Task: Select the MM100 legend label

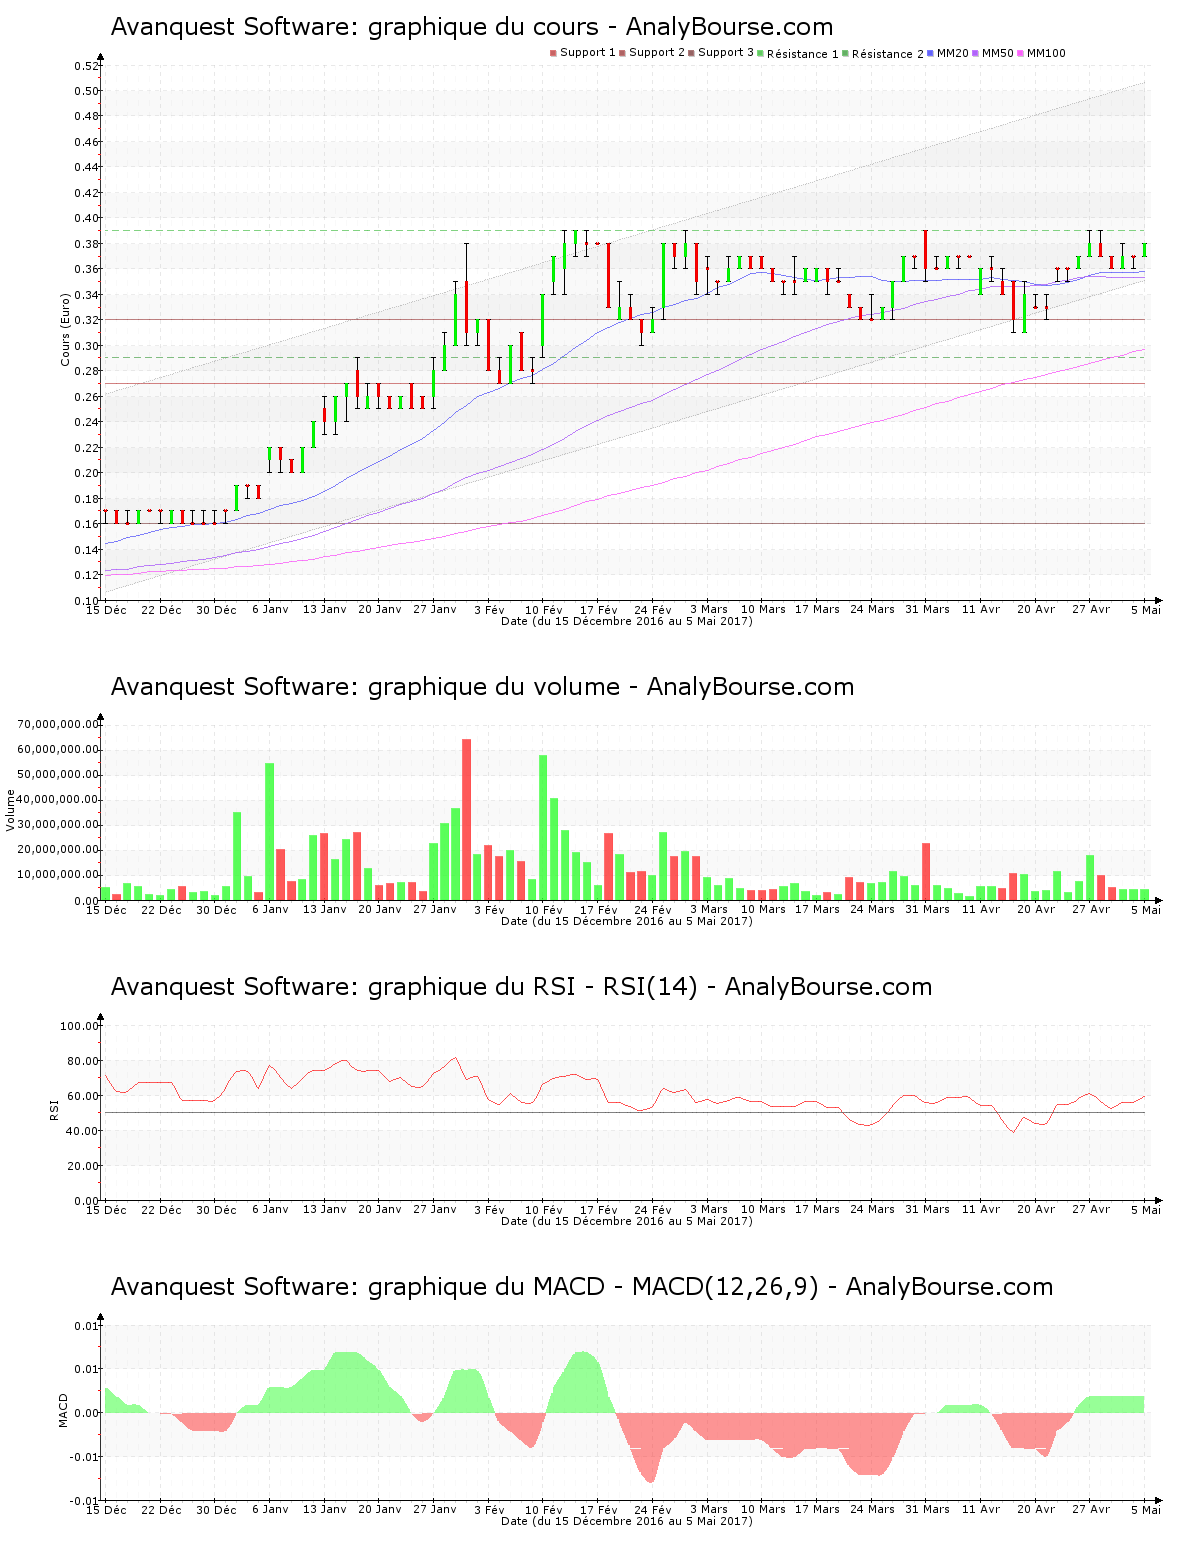Action: [1046, 53]
